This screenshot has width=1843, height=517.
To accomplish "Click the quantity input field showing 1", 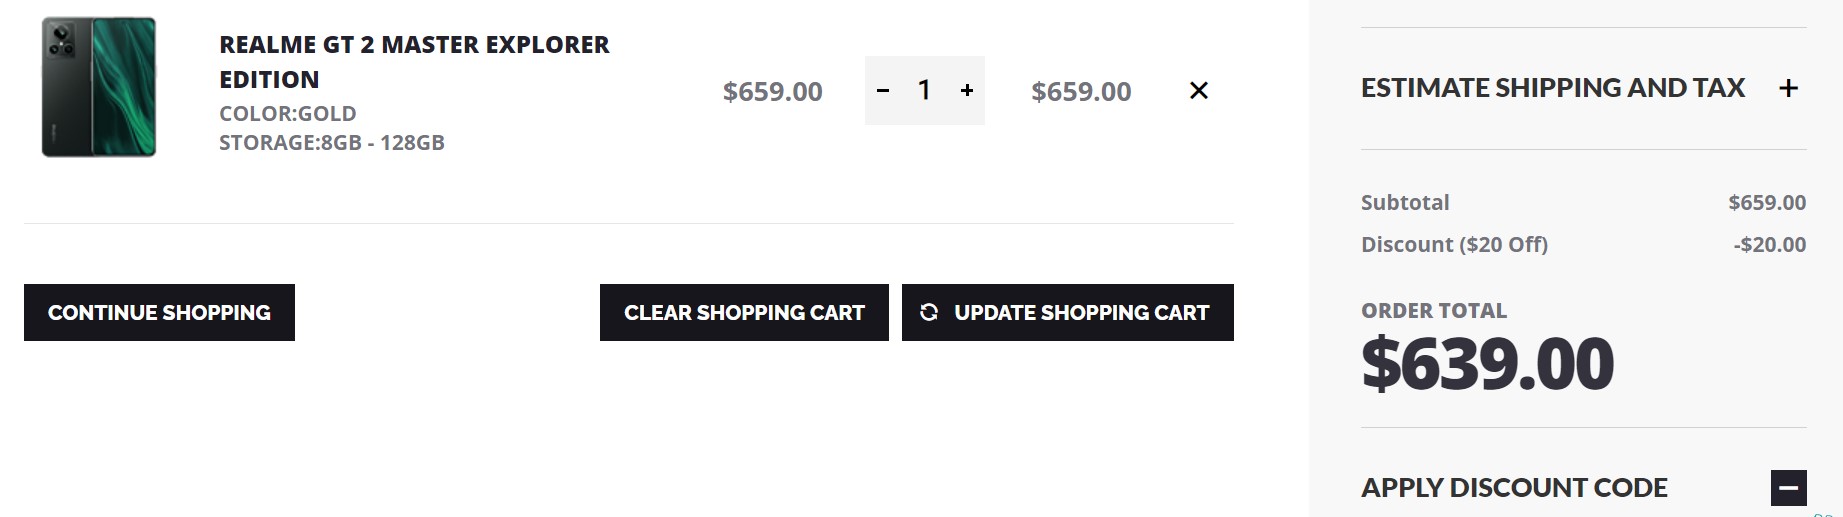I will click(924, 91).
